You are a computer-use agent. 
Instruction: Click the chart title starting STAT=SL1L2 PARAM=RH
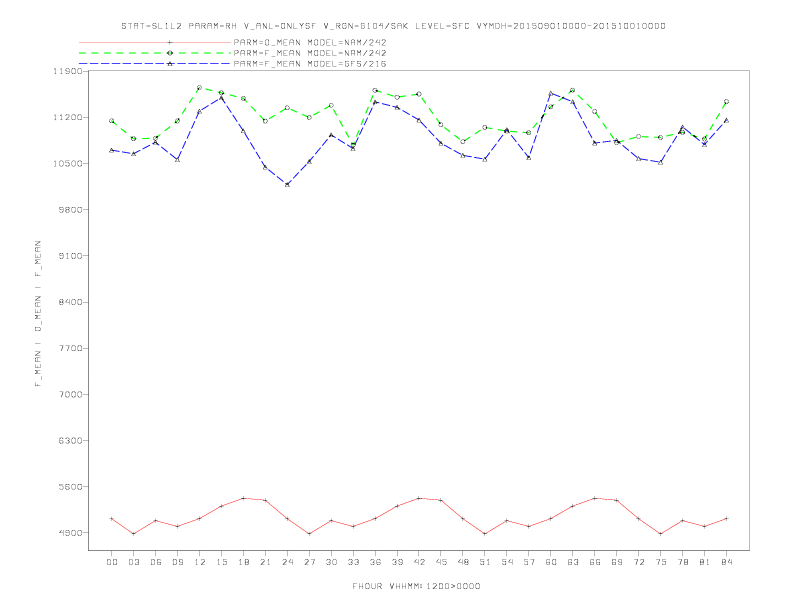393,26
